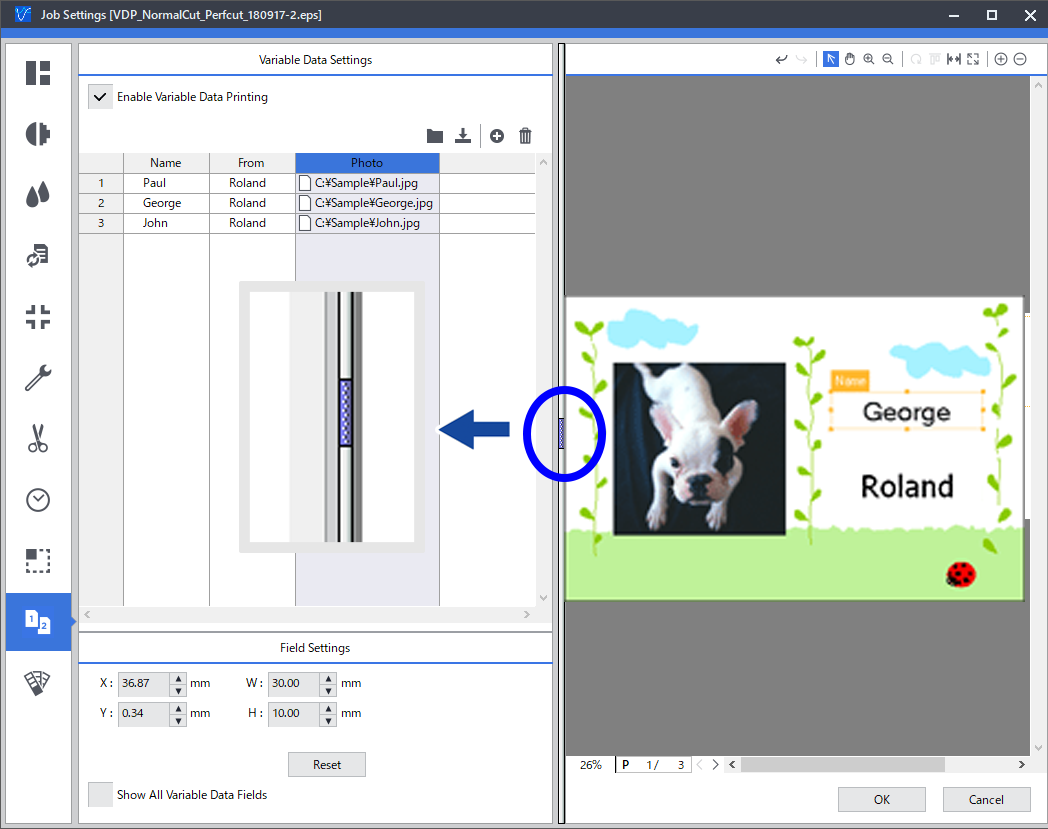Open the scissors cut settings icon

pos(38,438)
